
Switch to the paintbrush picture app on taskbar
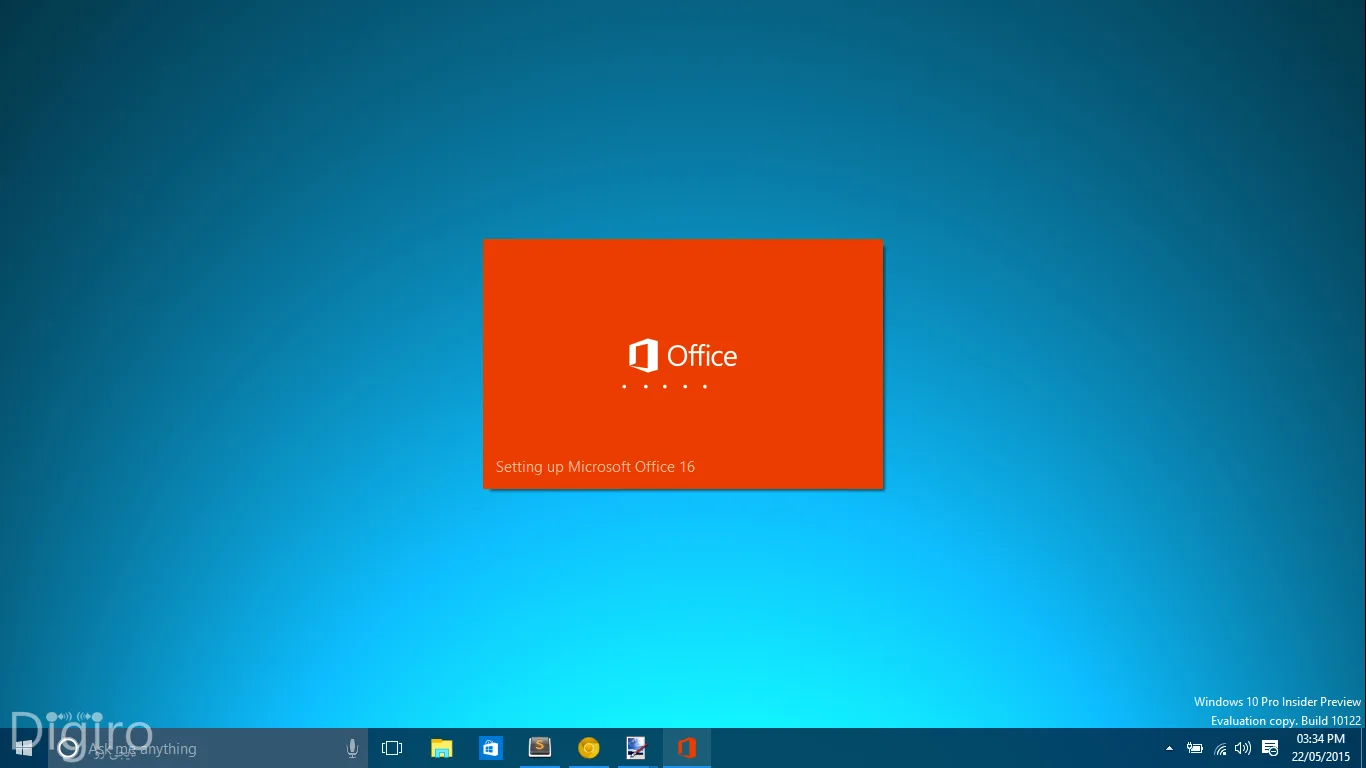click(637, 748)
